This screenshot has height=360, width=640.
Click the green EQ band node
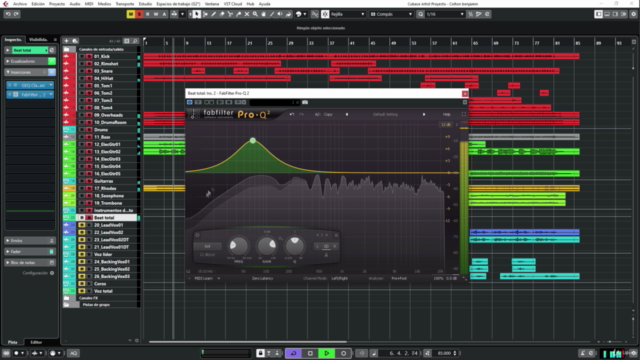253,140
